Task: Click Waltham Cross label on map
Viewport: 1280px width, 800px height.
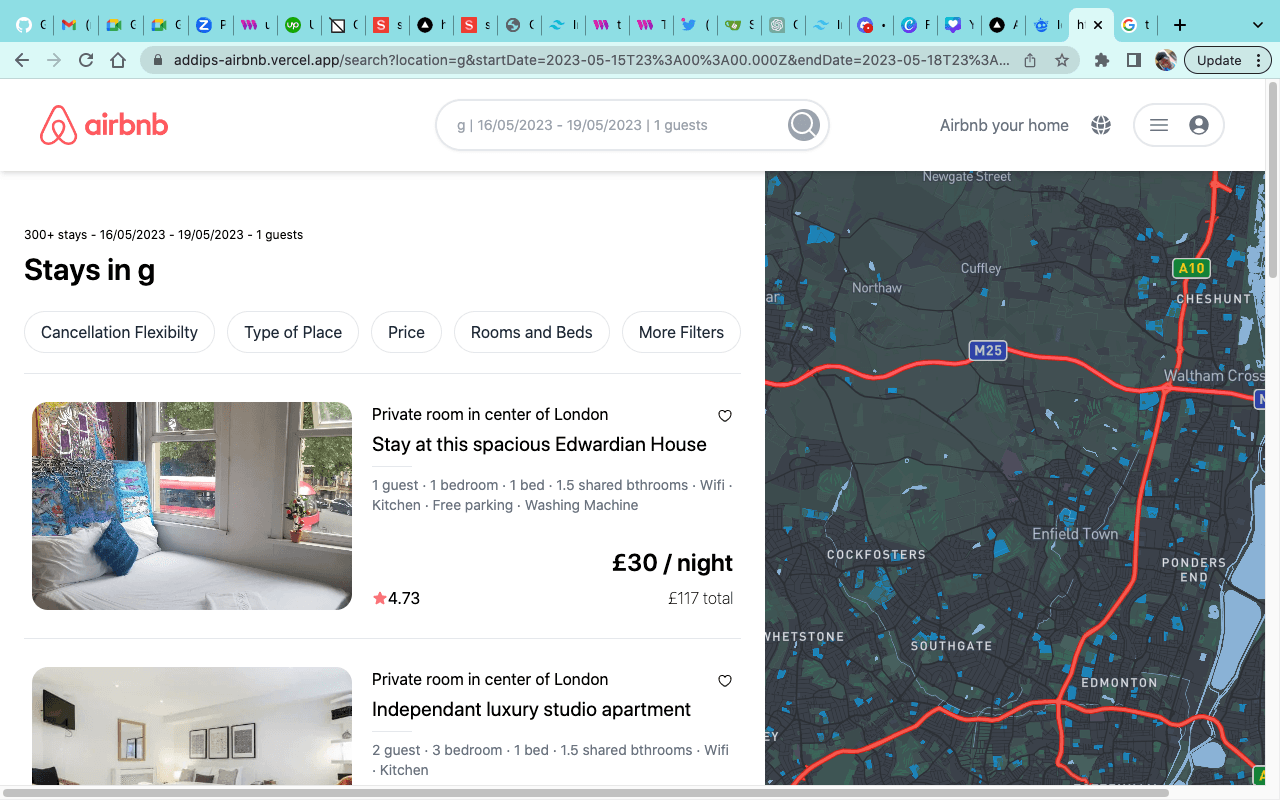Action: point(1214,376)
